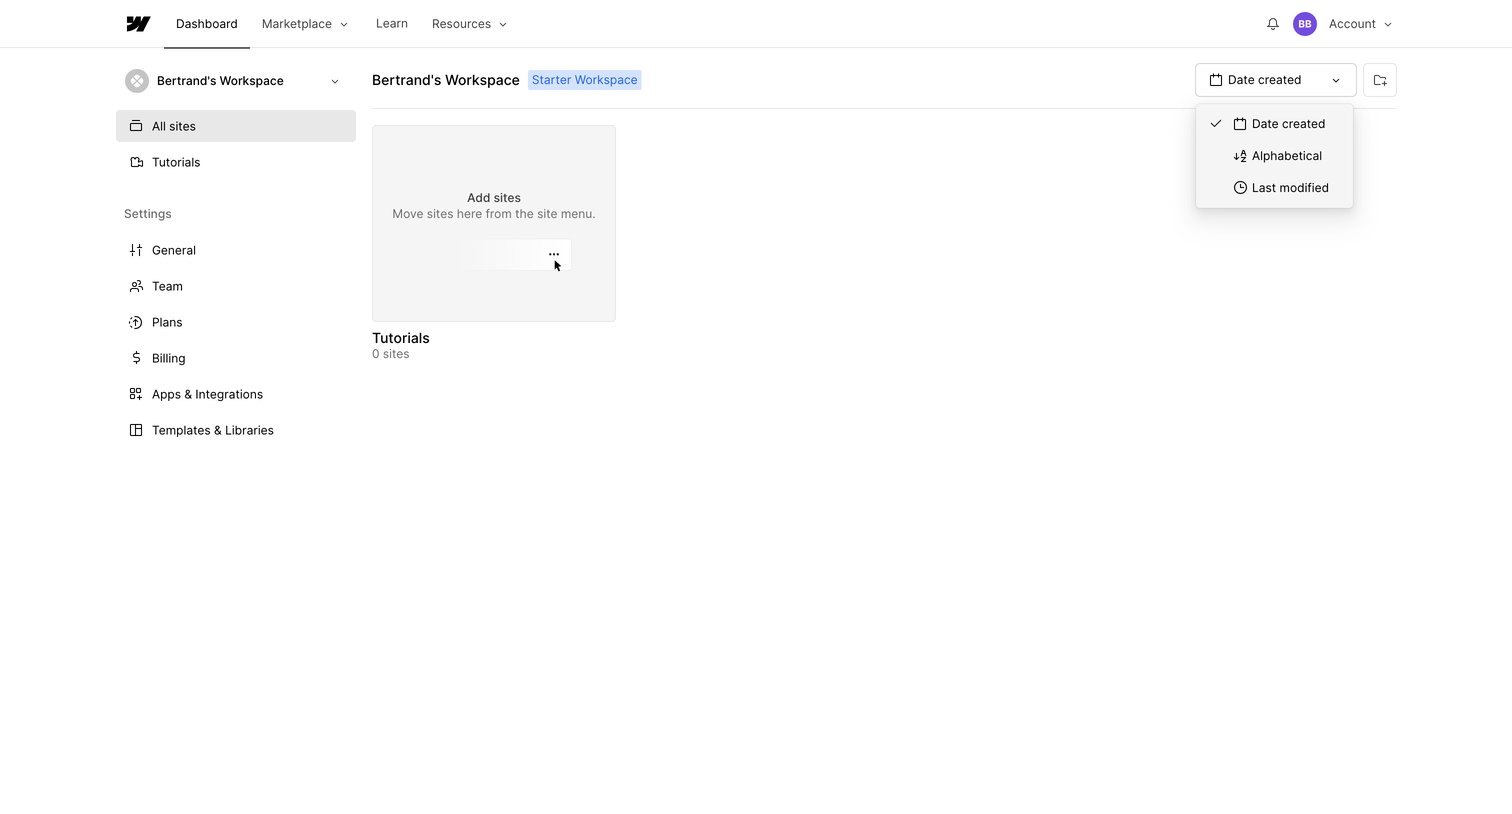1512x814 pixels.
Task: Click the three-dots illustration in Tutorials card
Action: [x=554, y=254]
